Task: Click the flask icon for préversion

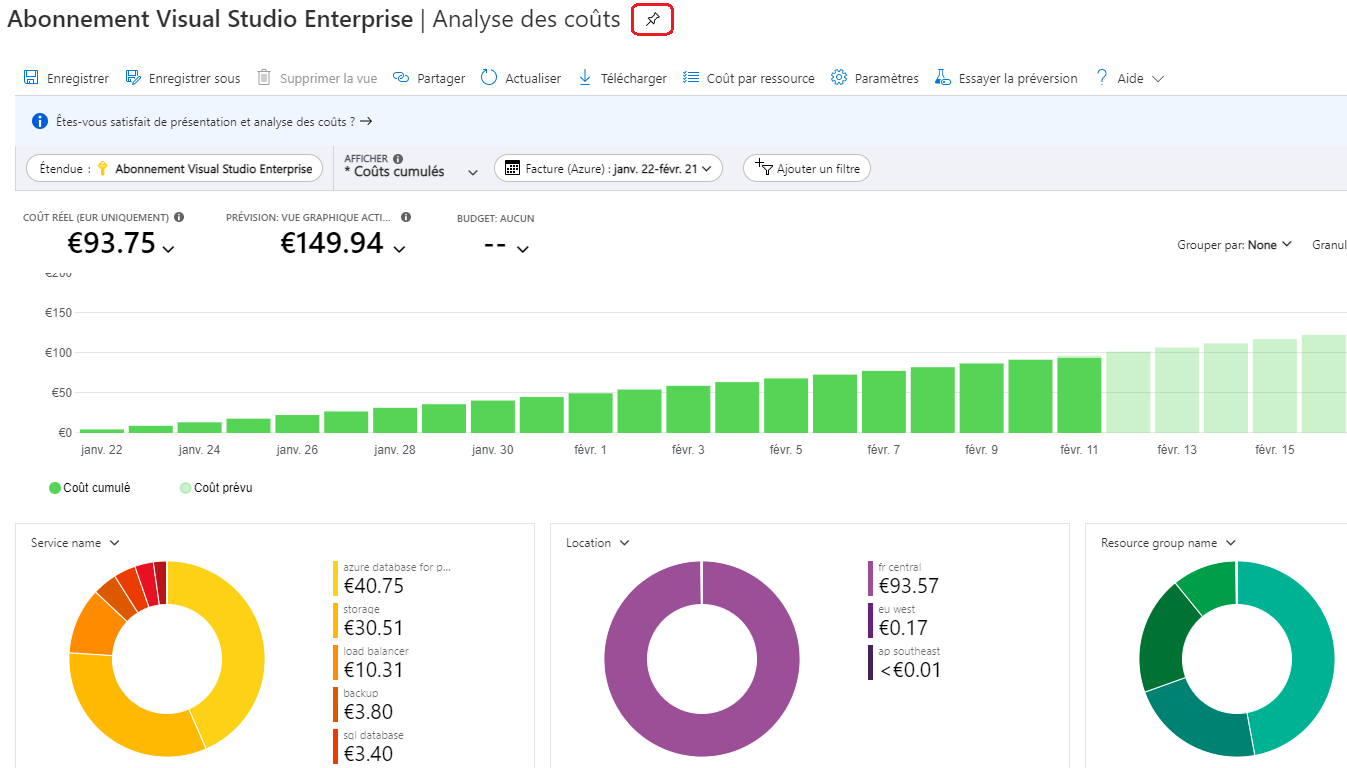Action: pos(942,78)
